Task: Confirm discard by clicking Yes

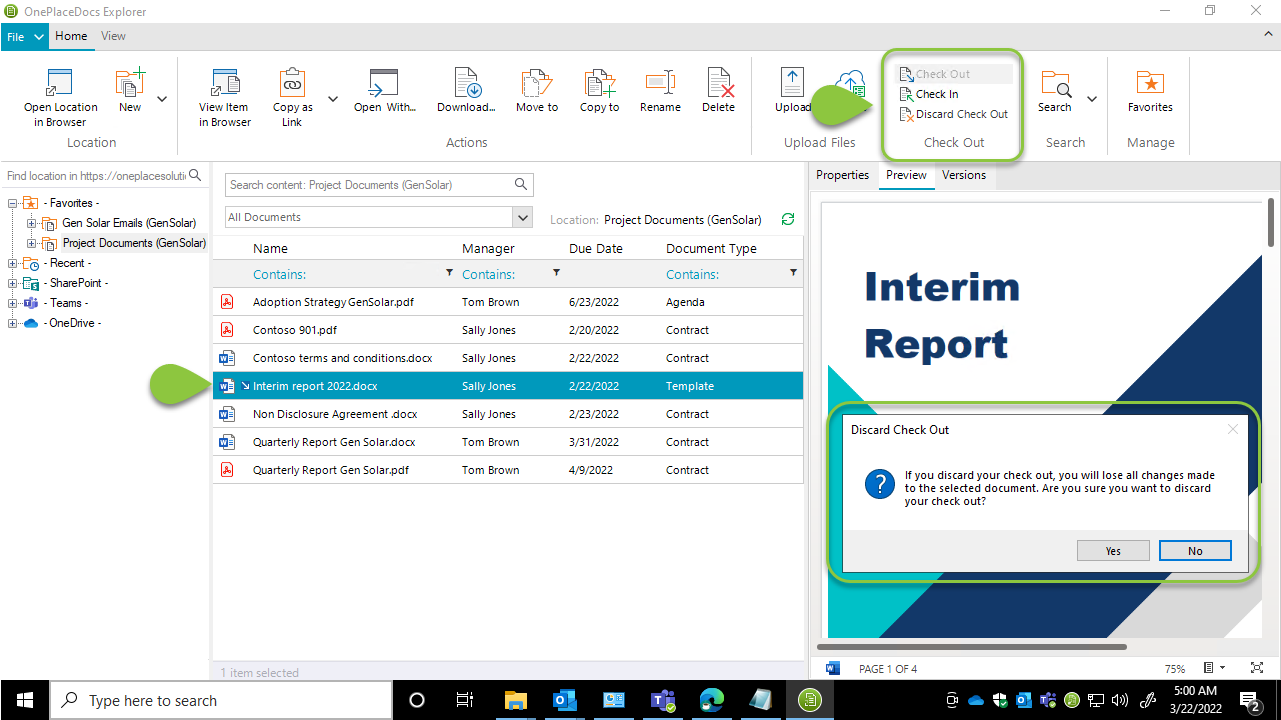Action: 1113,551
